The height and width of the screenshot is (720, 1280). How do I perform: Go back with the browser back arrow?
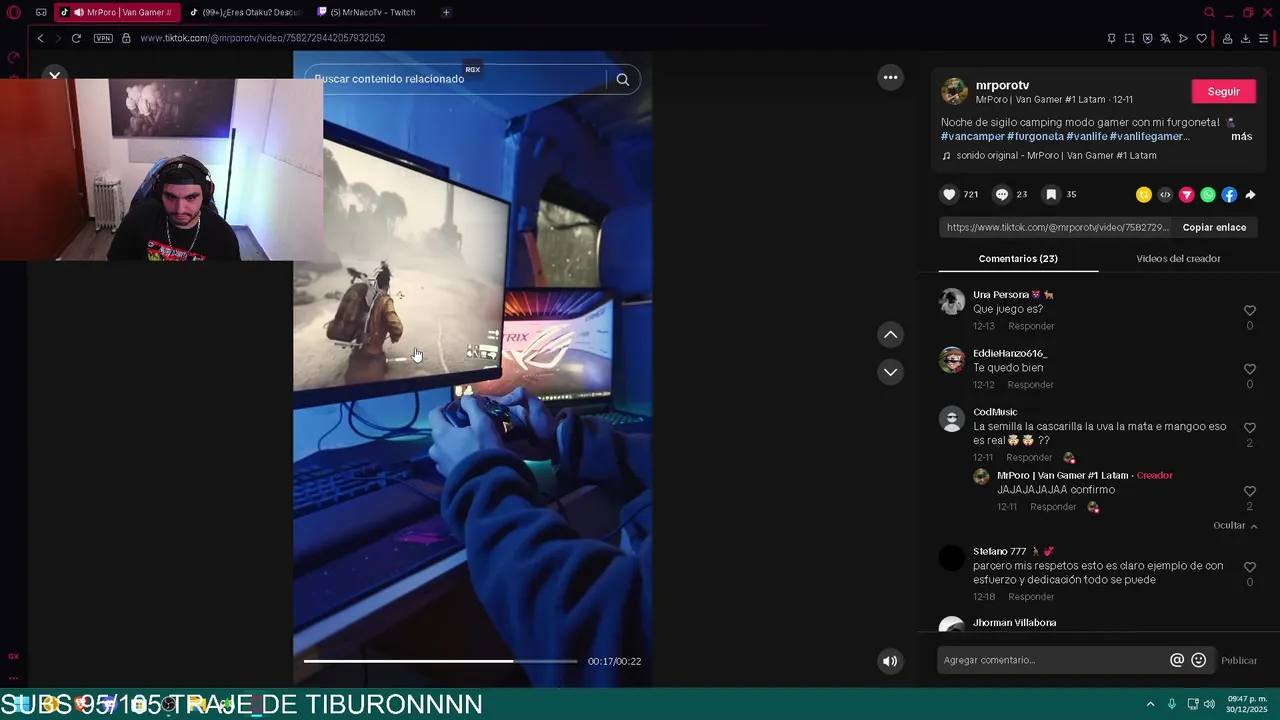(x=40, y=38)
